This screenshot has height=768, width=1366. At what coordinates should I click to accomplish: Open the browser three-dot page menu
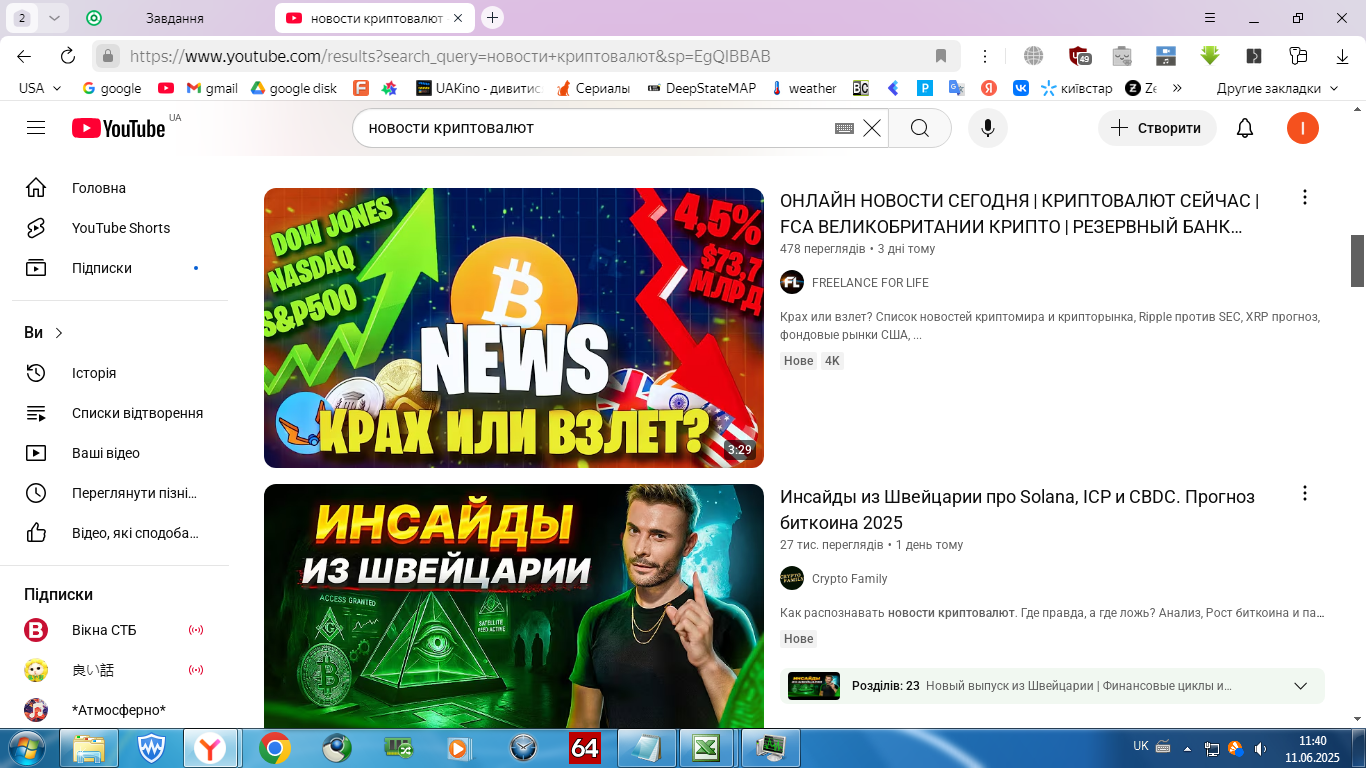[985, 56]
